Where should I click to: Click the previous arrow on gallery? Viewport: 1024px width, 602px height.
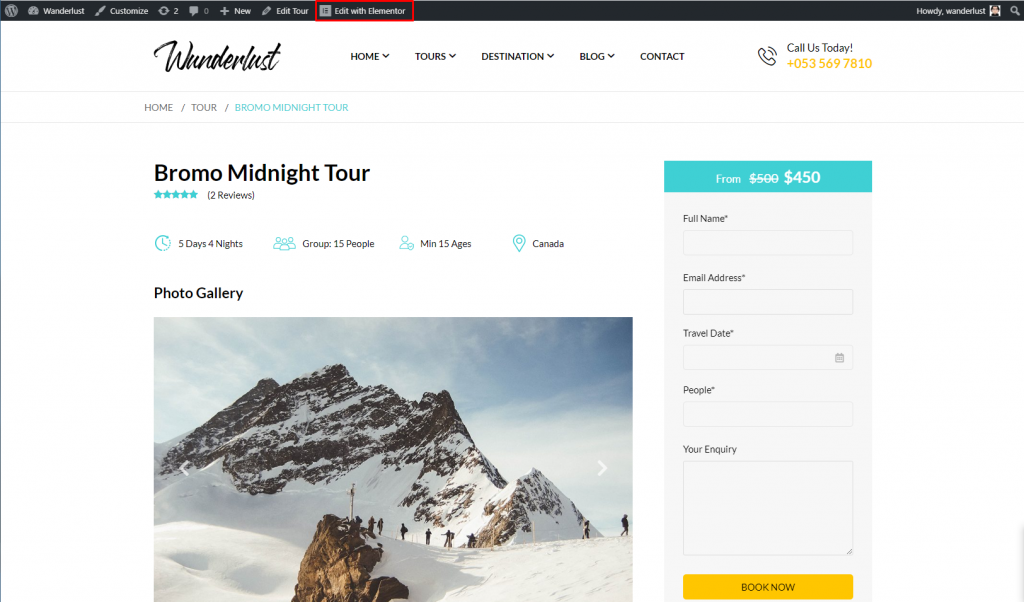185,467
